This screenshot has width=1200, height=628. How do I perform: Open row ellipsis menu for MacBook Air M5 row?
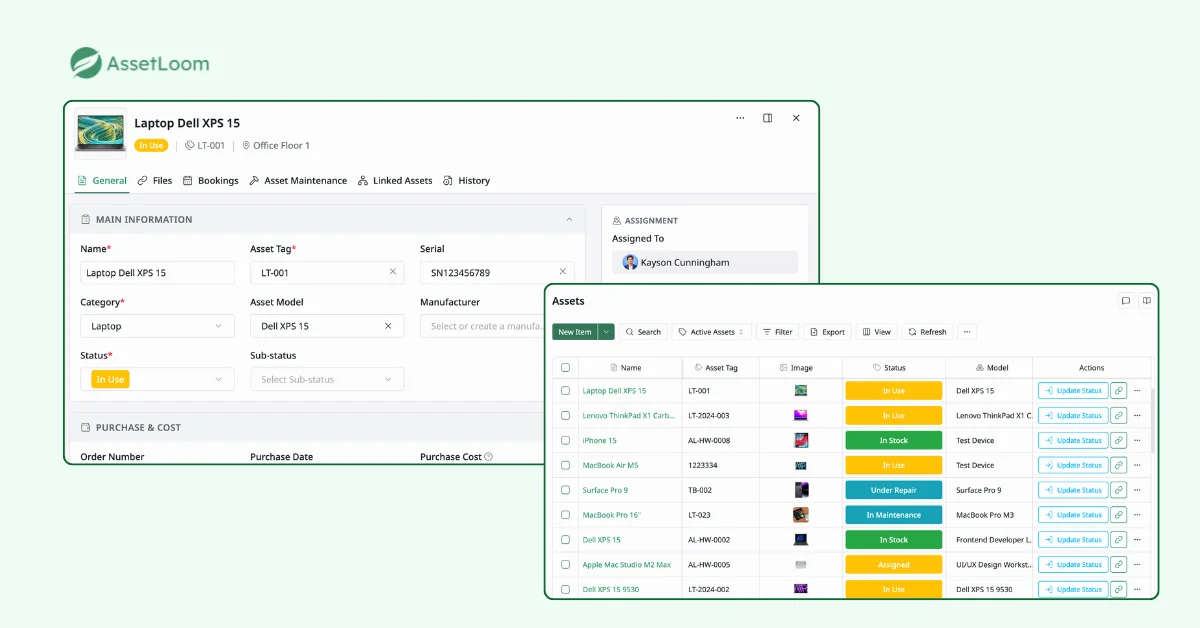click(1137, 465)
